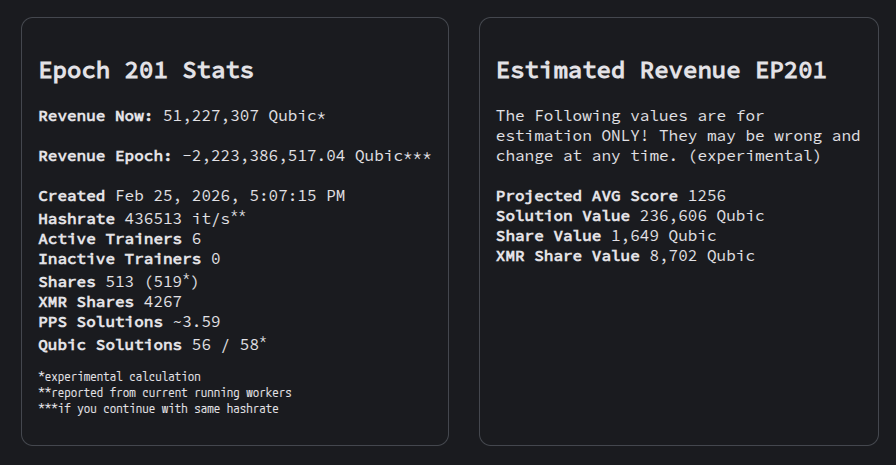The width and height of the screenshot is (896, 465).
Task: Click the Qubic Solutions 56 / 58 line
Action: pos(152,345)
